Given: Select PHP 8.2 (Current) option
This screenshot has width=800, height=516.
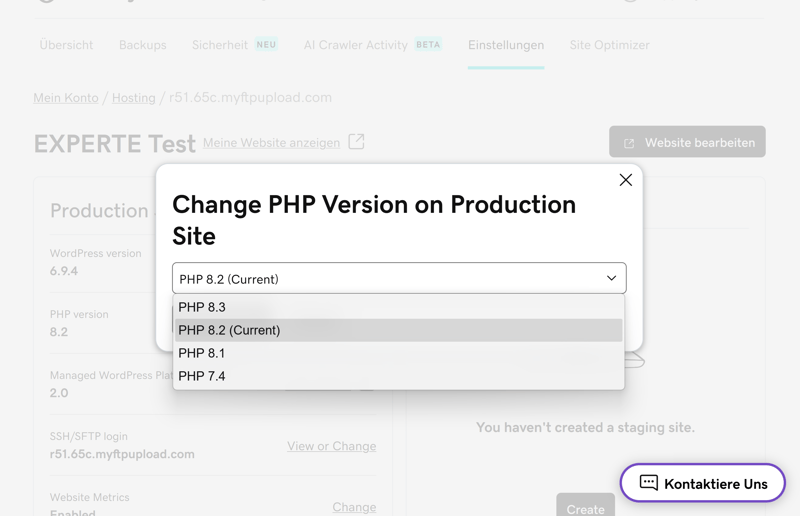Looking at the screenshot, I should tap(398, 330).
